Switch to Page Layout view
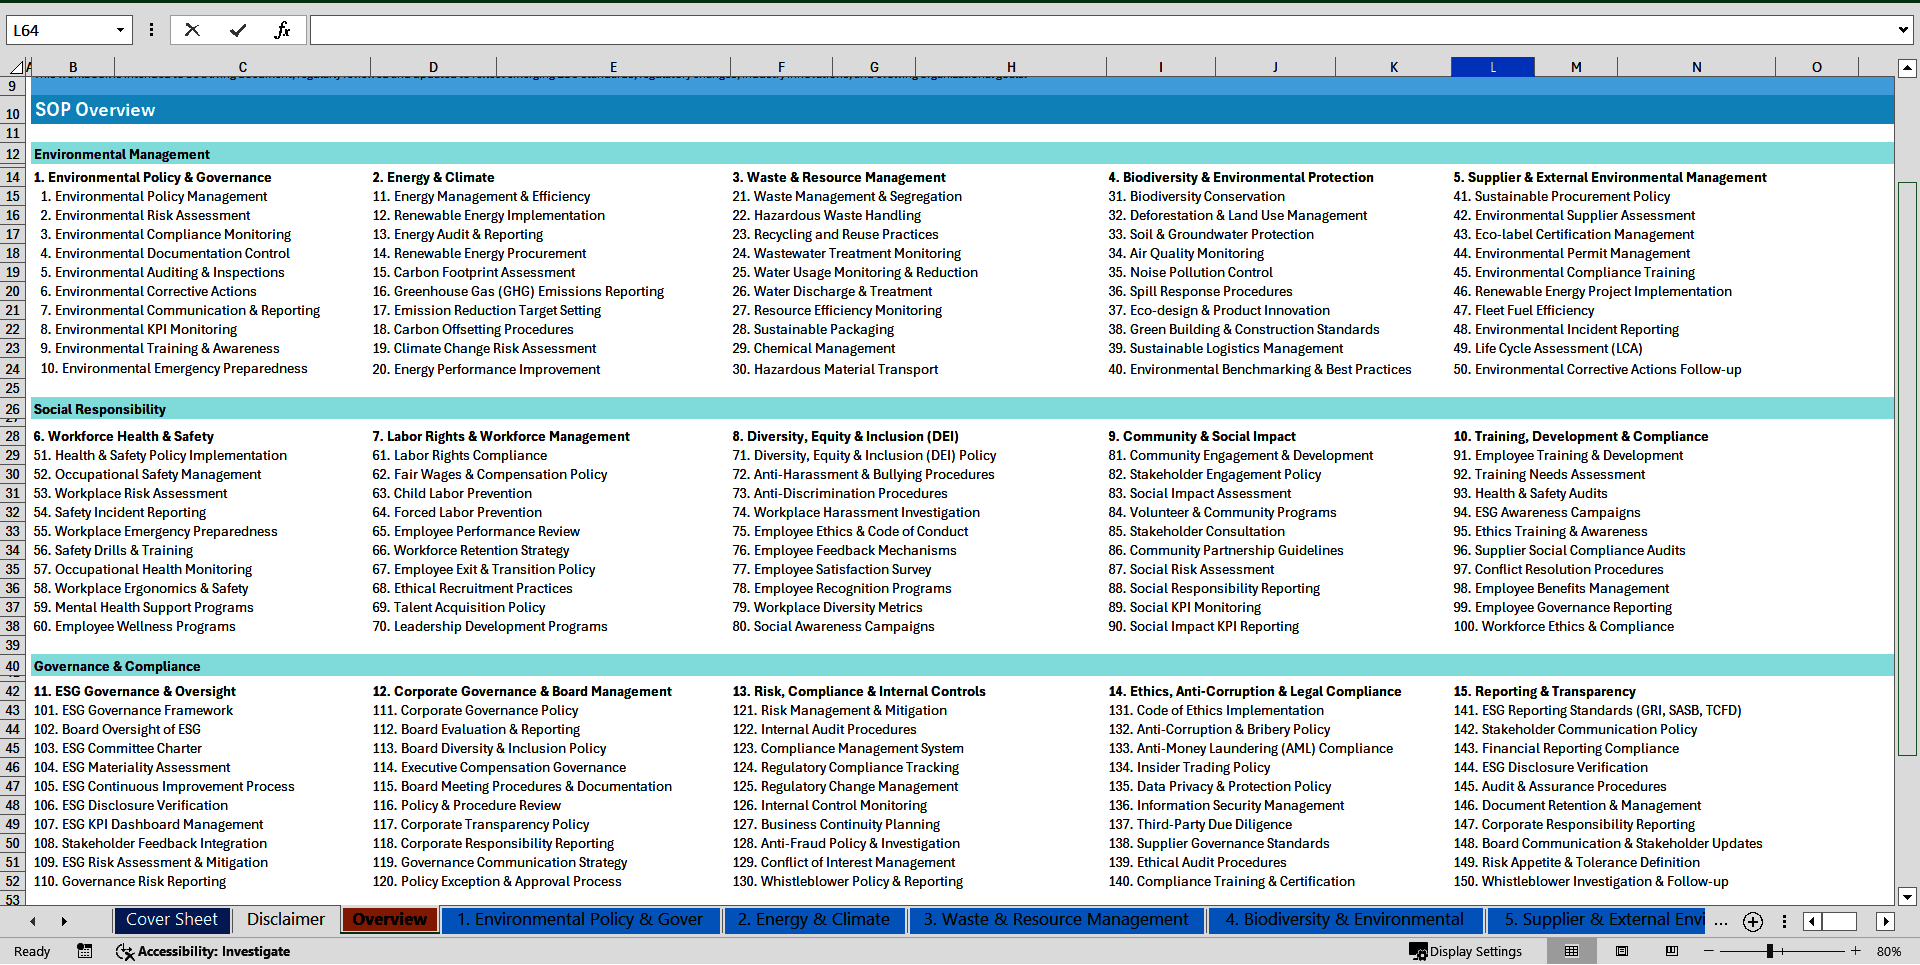Viewport: 1920px width, 965px height. point(1622,951)
